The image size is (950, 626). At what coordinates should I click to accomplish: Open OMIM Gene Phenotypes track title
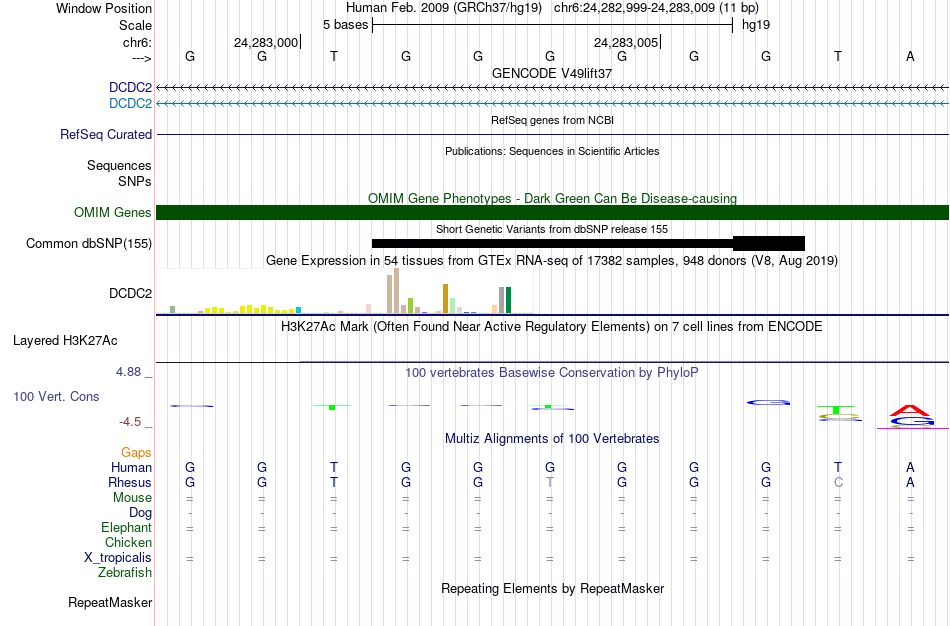pyautogui.click(x=552, y=198)
